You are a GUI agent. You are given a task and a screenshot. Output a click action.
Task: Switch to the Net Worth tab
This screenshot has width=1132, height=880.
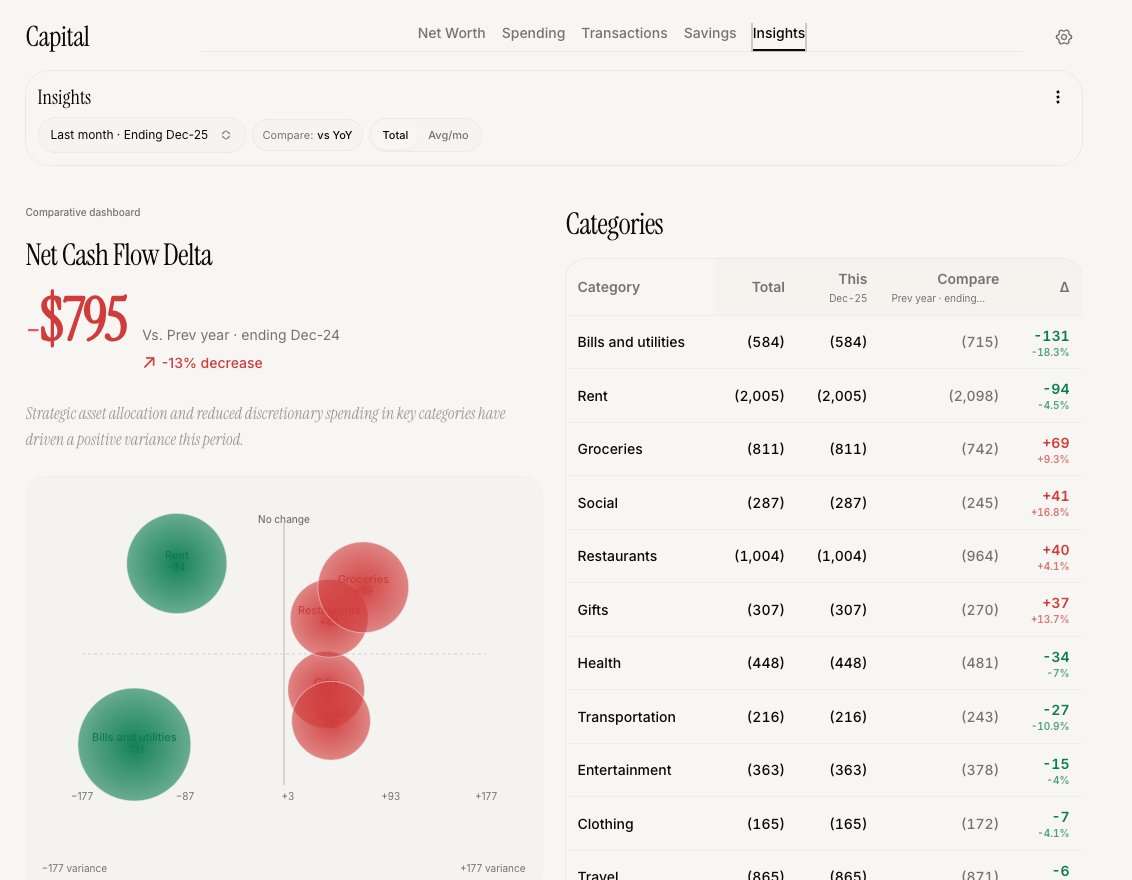451,33
